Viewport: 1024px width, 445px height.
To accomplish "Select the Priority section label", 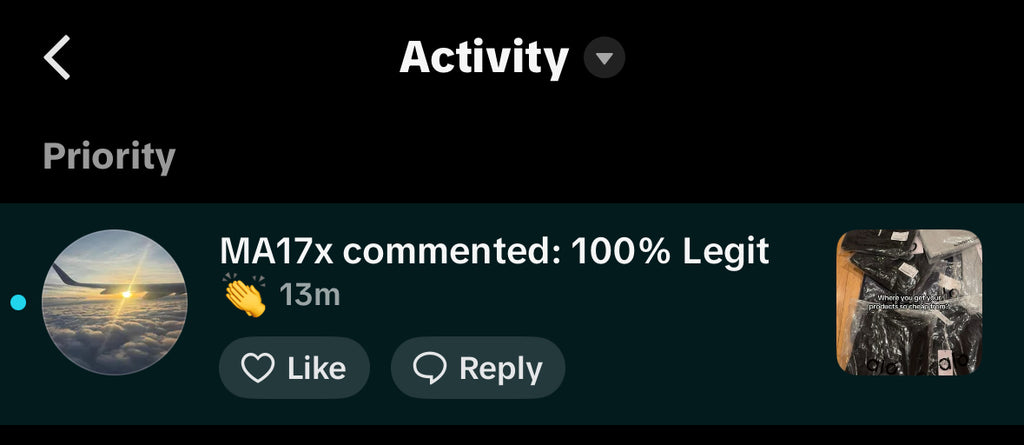I will click(x=109, y=157).
